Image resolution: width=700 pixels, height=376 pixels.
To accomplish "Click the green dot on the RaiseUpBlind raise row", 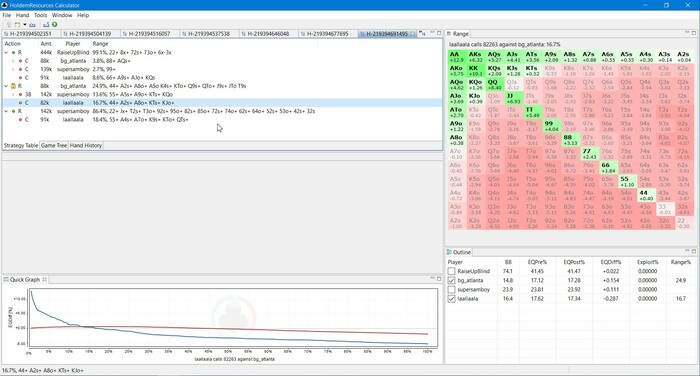I will click(x=13, y=52).
